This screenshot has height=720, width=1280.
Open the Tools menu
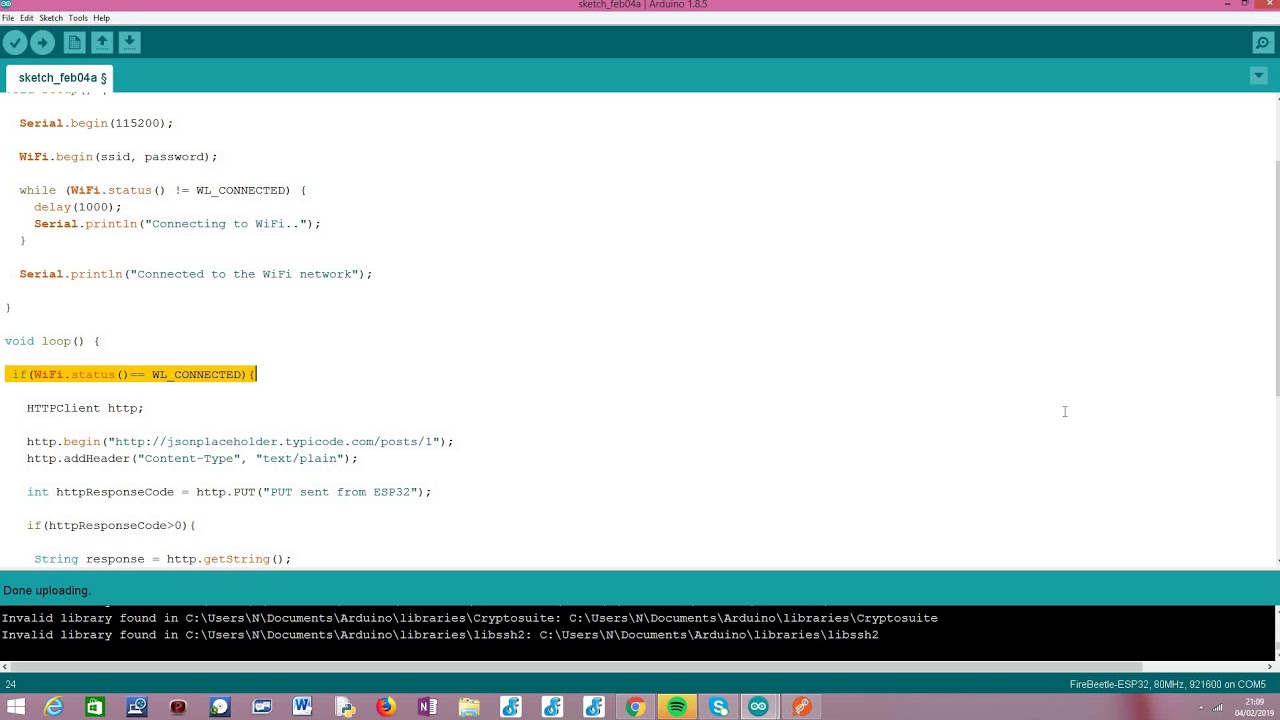[78, 18]
